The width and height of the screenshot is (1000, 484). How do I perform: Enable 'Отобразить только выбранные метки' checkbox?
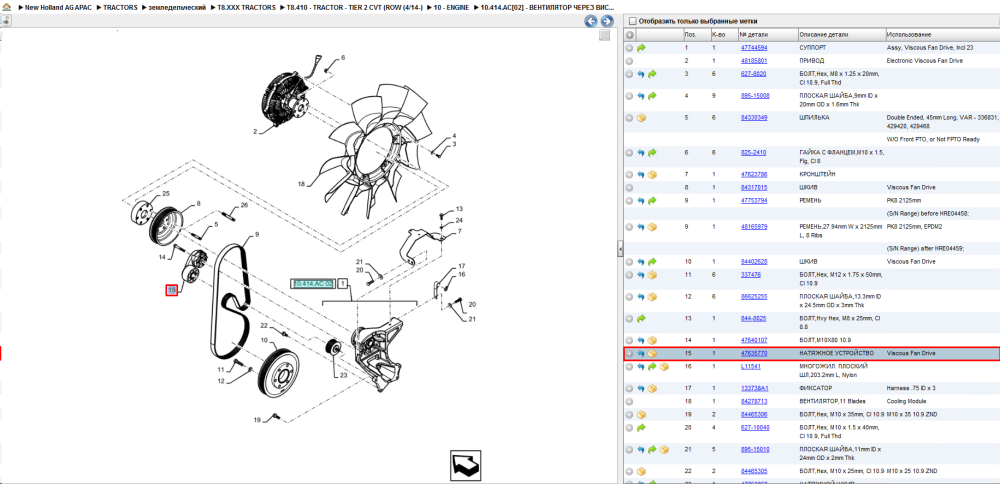[x=633, y=21]
